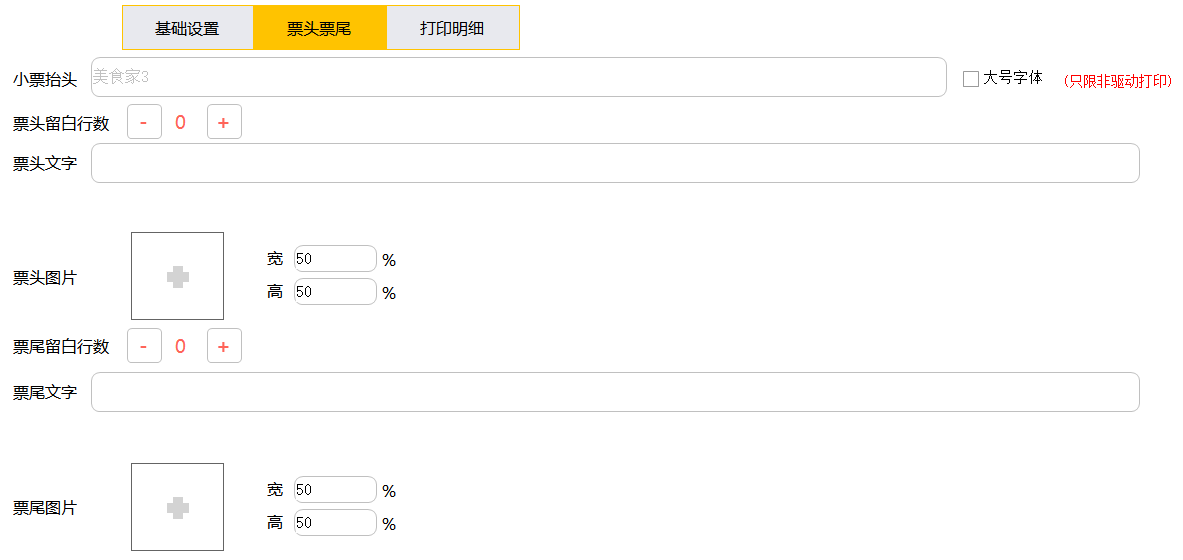Decrease 票尾留白行数 with minus button

pos(144,347)
